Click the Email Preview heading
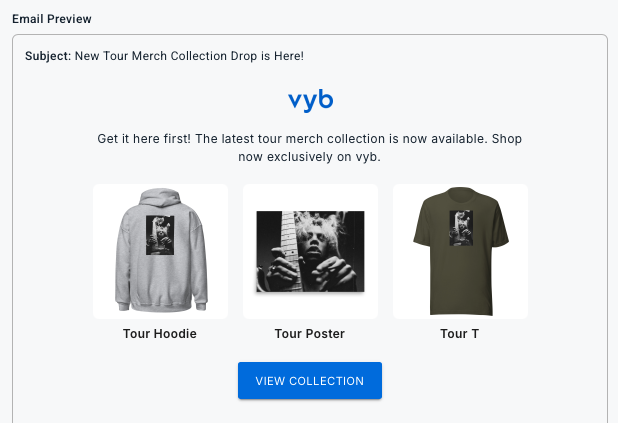618x423 pixels. [x=50, y=19]
